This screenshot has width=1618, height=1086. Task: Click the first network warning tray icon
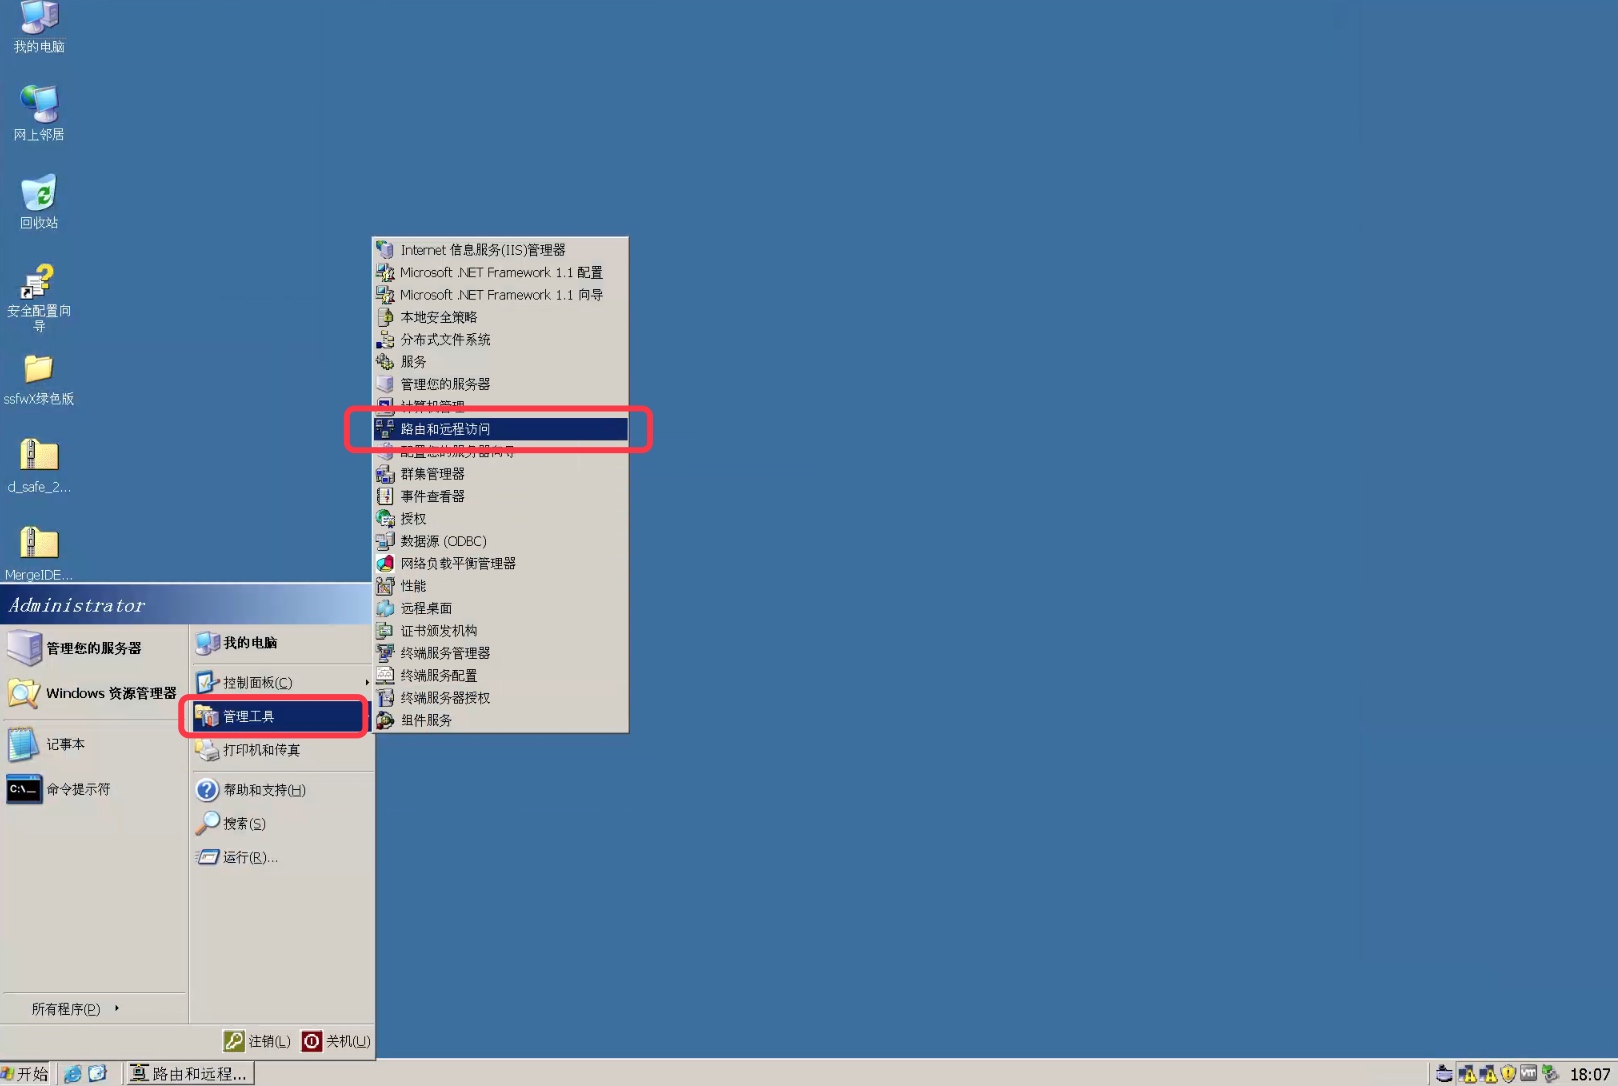point(1468,1074)
